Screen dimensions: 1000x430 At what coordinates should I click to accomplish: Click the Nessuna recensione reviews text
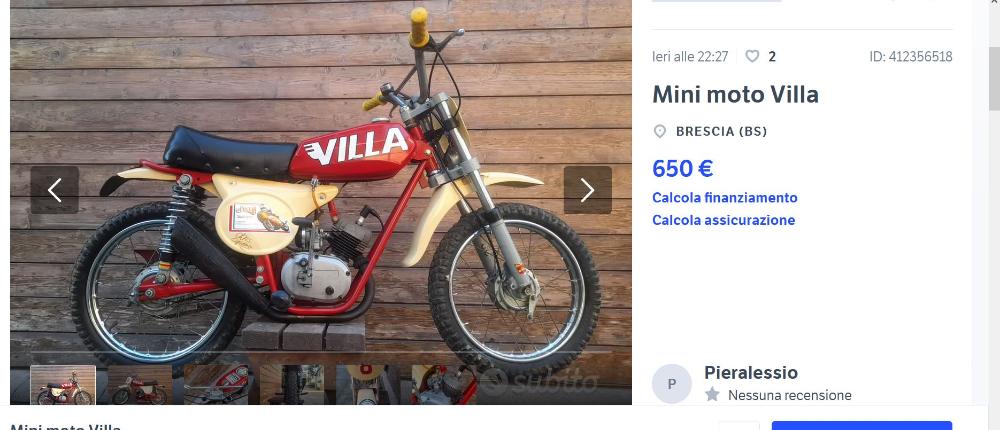790,396
